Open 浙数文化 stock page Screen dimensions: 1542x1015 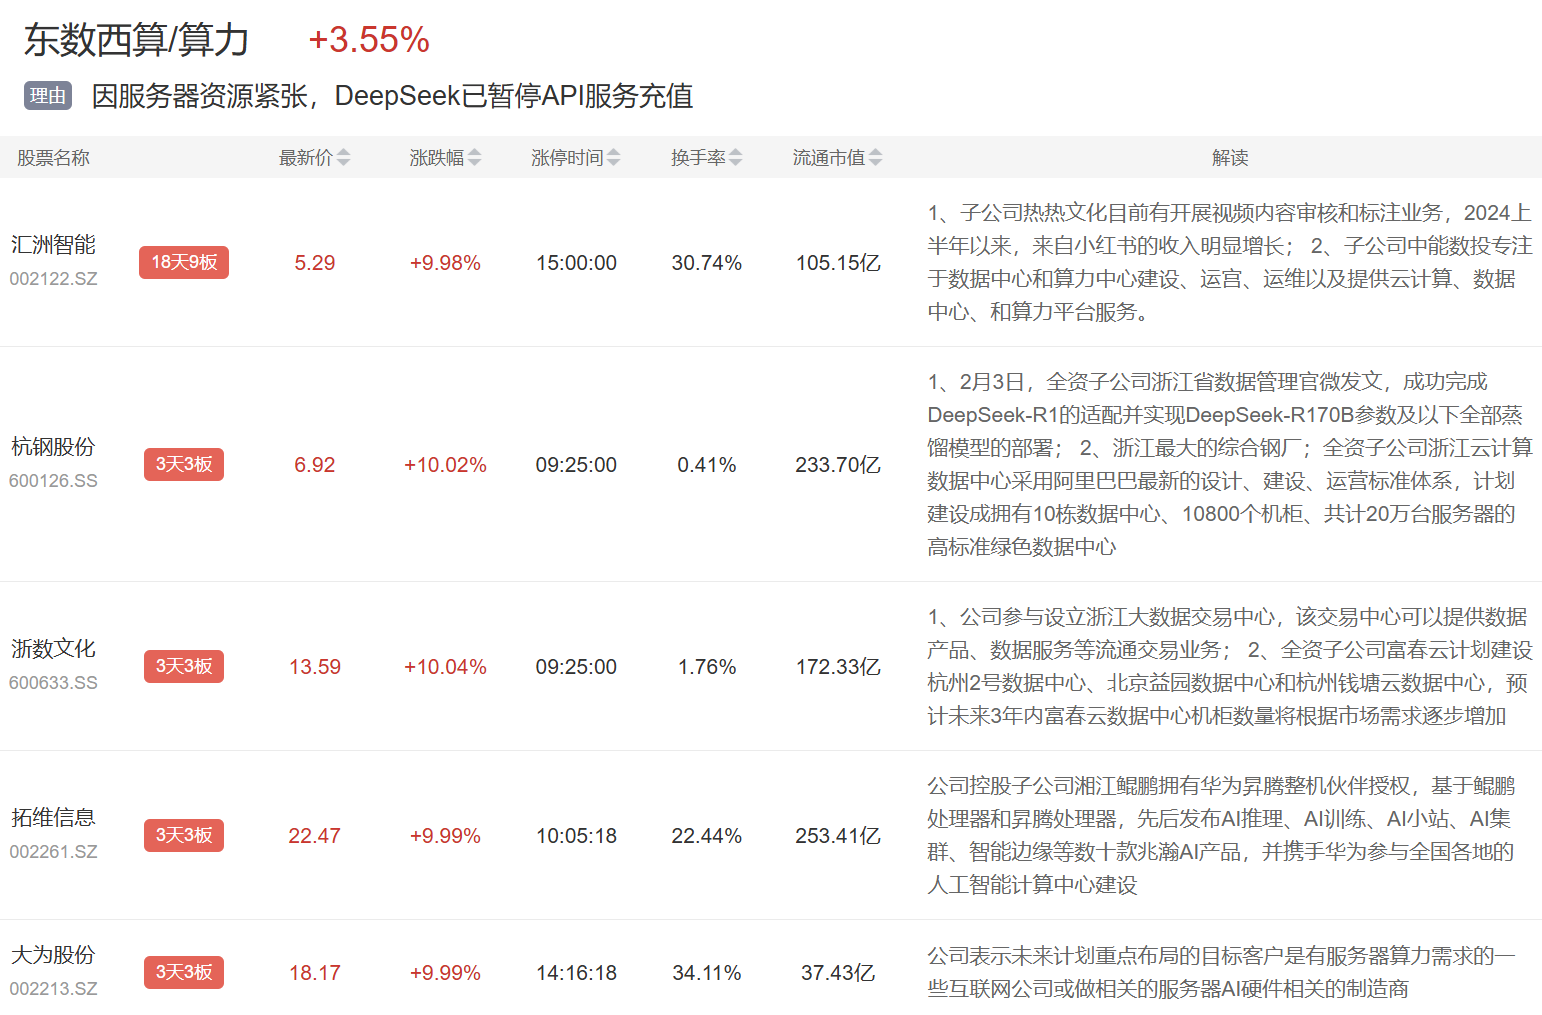(x=53, y=649)
